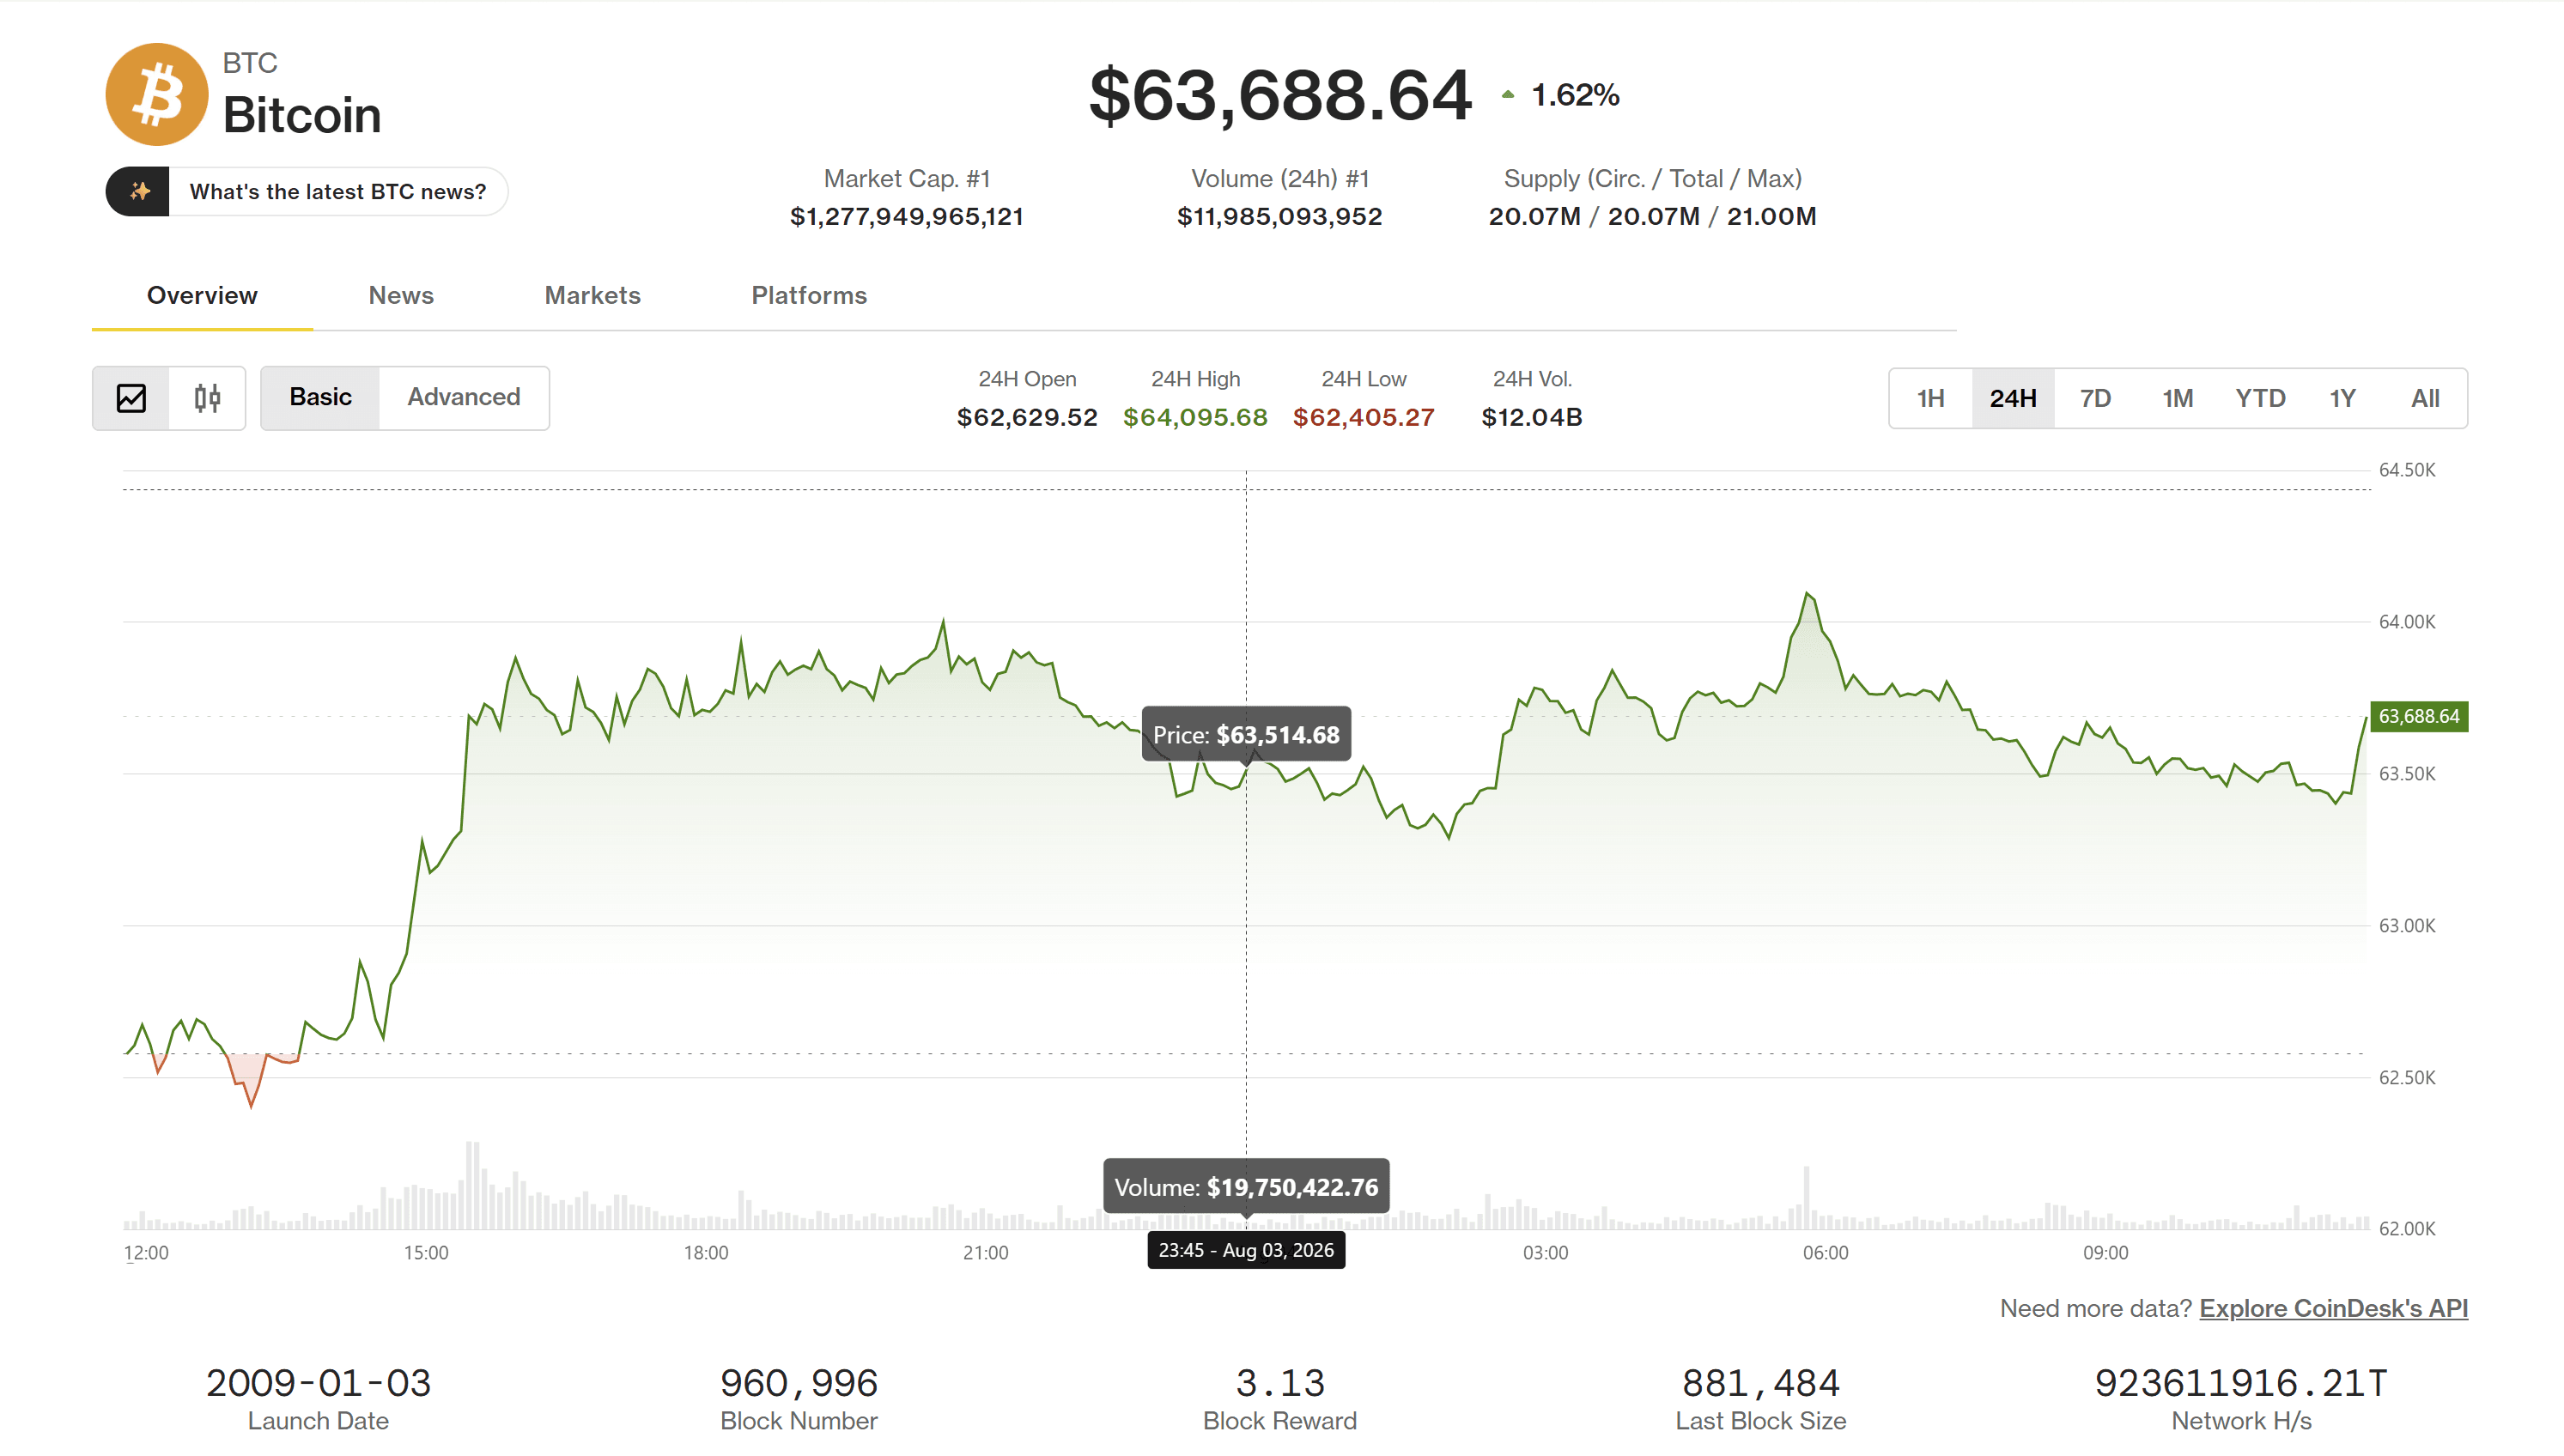Click the price peak near 06:00 on chart

(x=1807, y=595)
